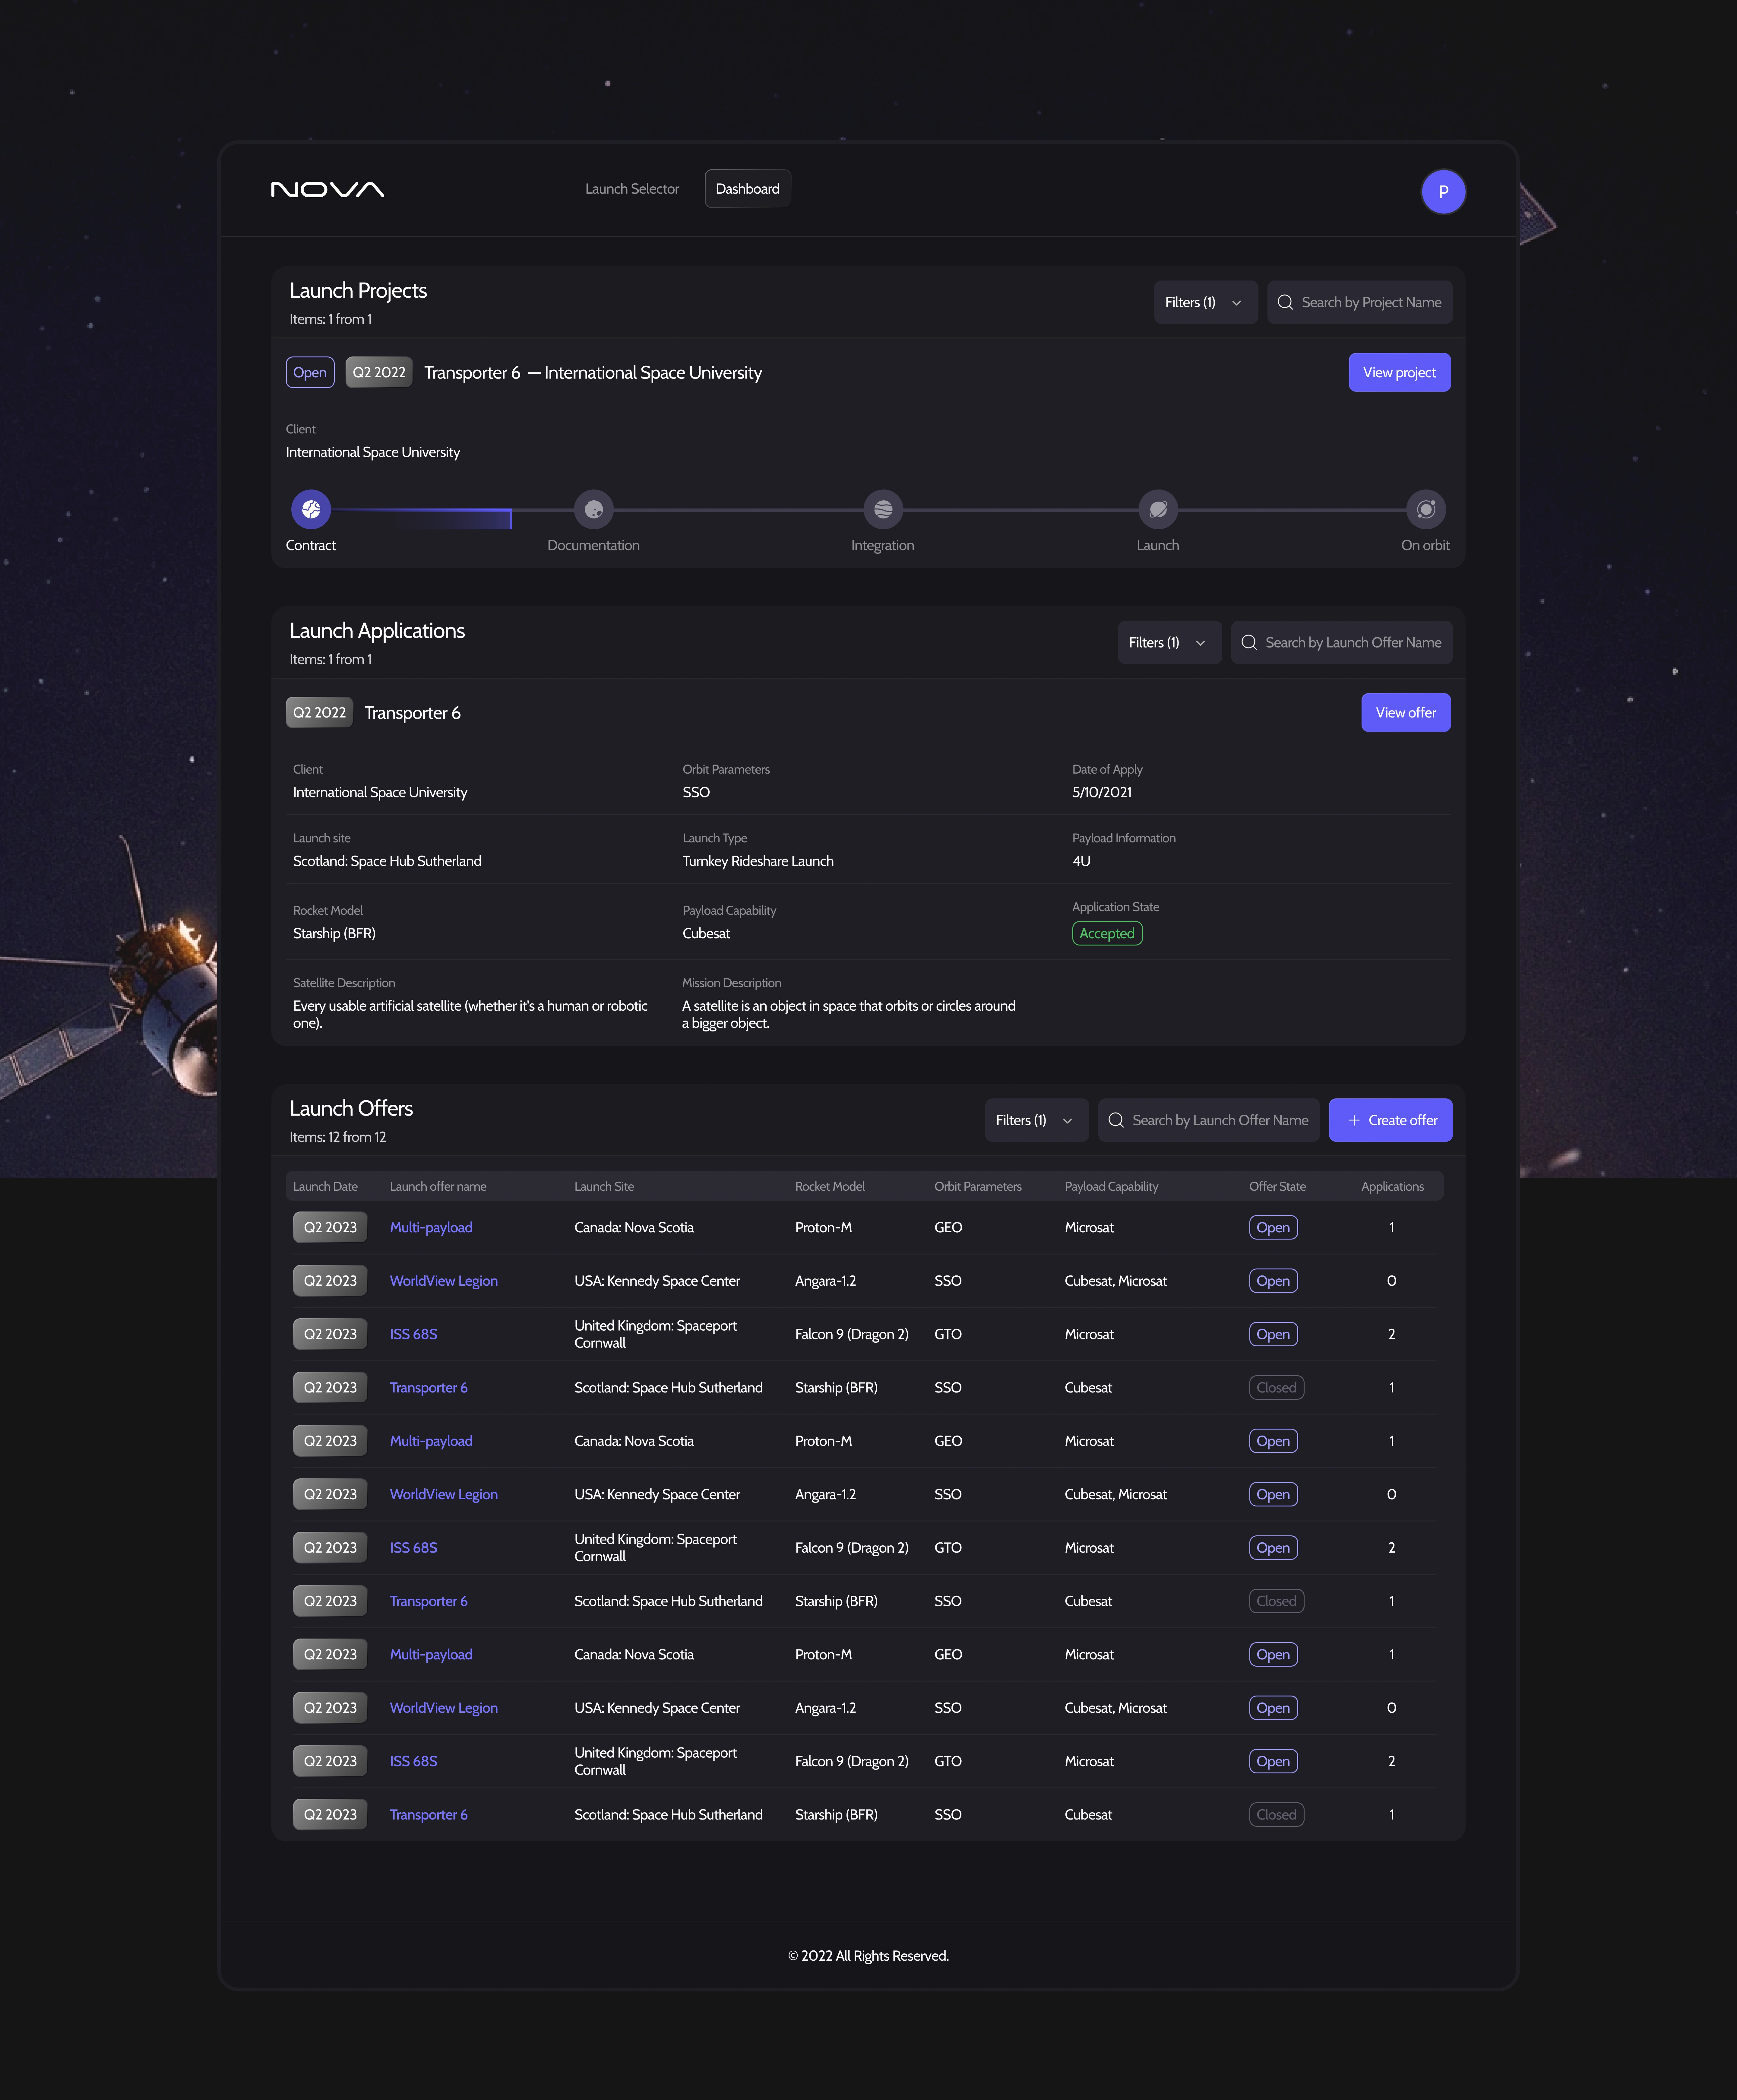Image resolution: width=1737 pixels, height=2100 pixels.
Task: Click the Launch stage icon
Action: [1158, 509]
